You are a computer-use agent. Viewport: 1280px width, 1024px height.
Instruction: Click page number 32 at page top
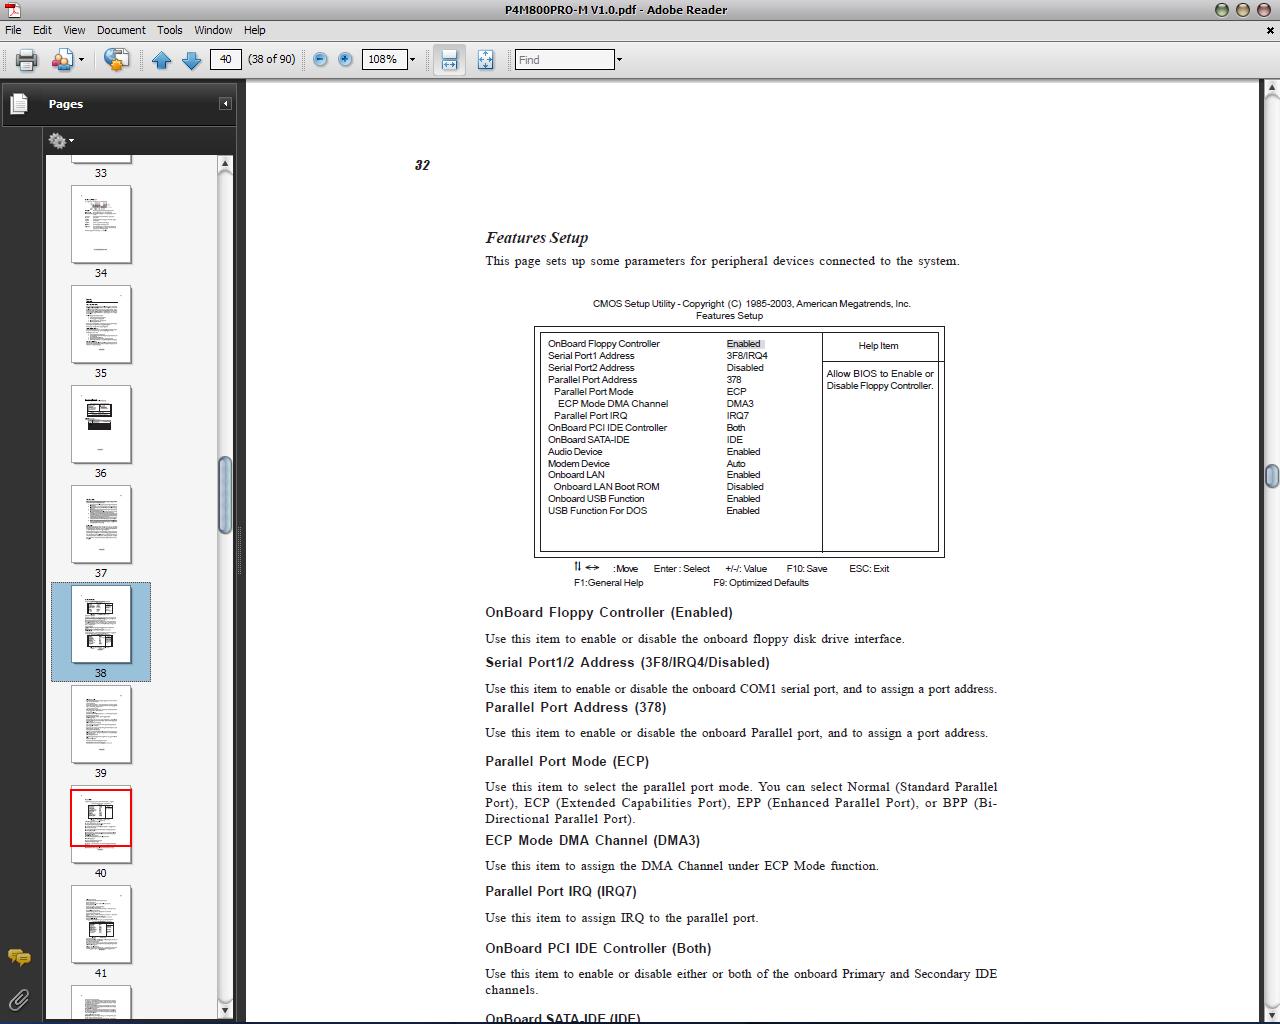click(x=422, y=165)
